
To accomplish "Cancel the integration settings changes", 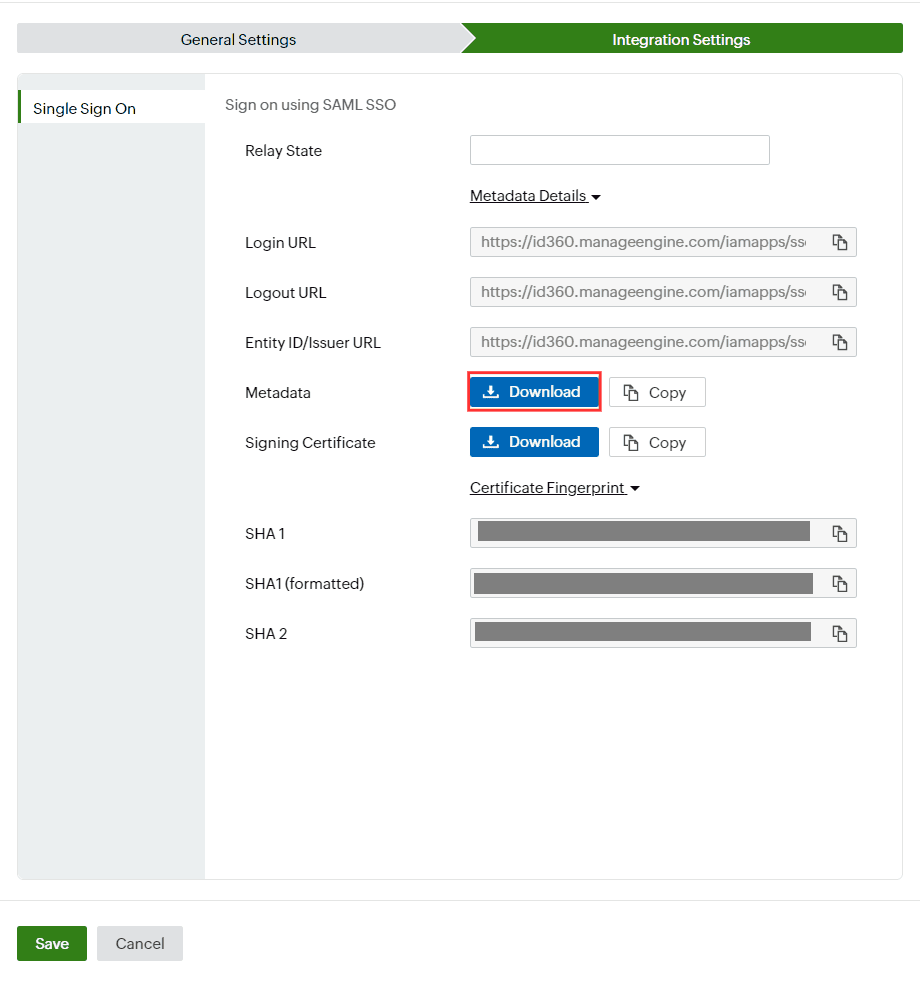I will click(x=139, y=942).
